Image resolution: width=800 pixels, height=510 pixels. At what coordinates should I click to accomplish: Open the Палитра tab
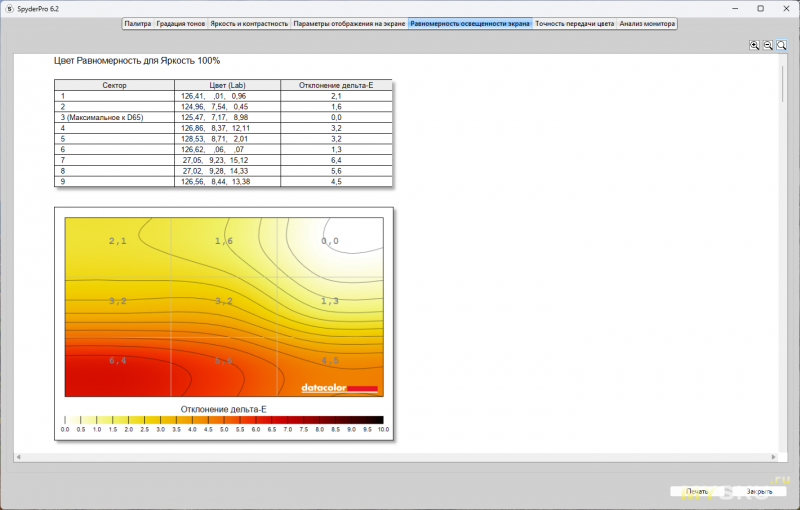(x=138, y=23)
